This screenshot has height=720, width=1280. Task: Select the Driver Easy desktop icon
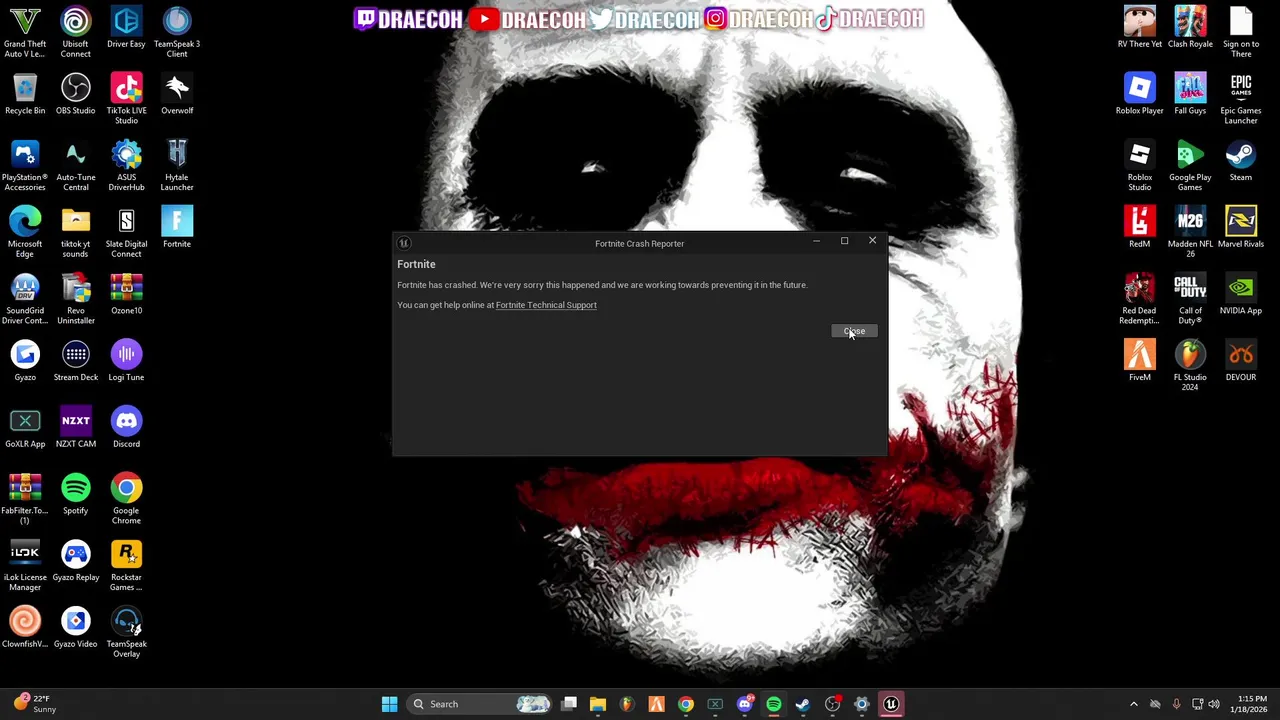click(x=126, y=27)
